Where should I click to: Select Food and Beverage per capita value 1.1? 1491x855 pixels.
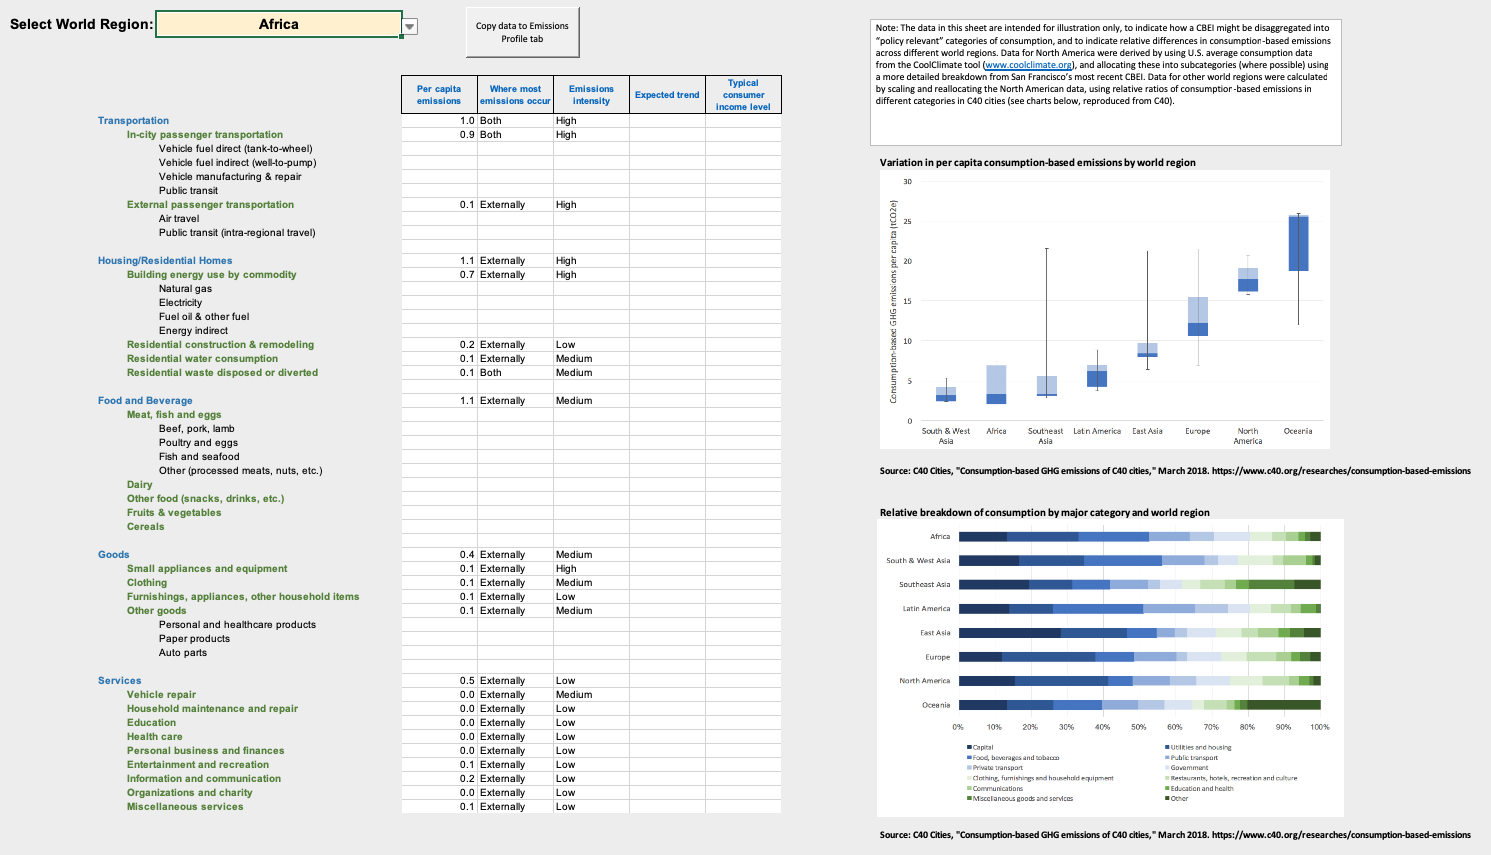tap(439, 400)
